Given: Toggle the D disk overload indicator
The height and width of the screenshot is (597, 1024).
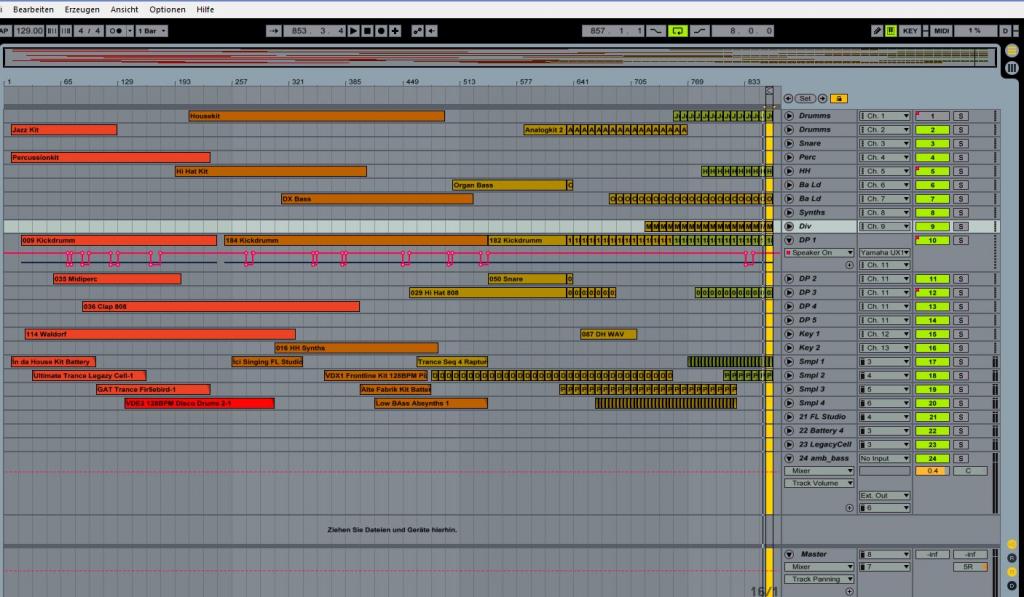Looking at the screenshot, I should [x=1005, y=31].
